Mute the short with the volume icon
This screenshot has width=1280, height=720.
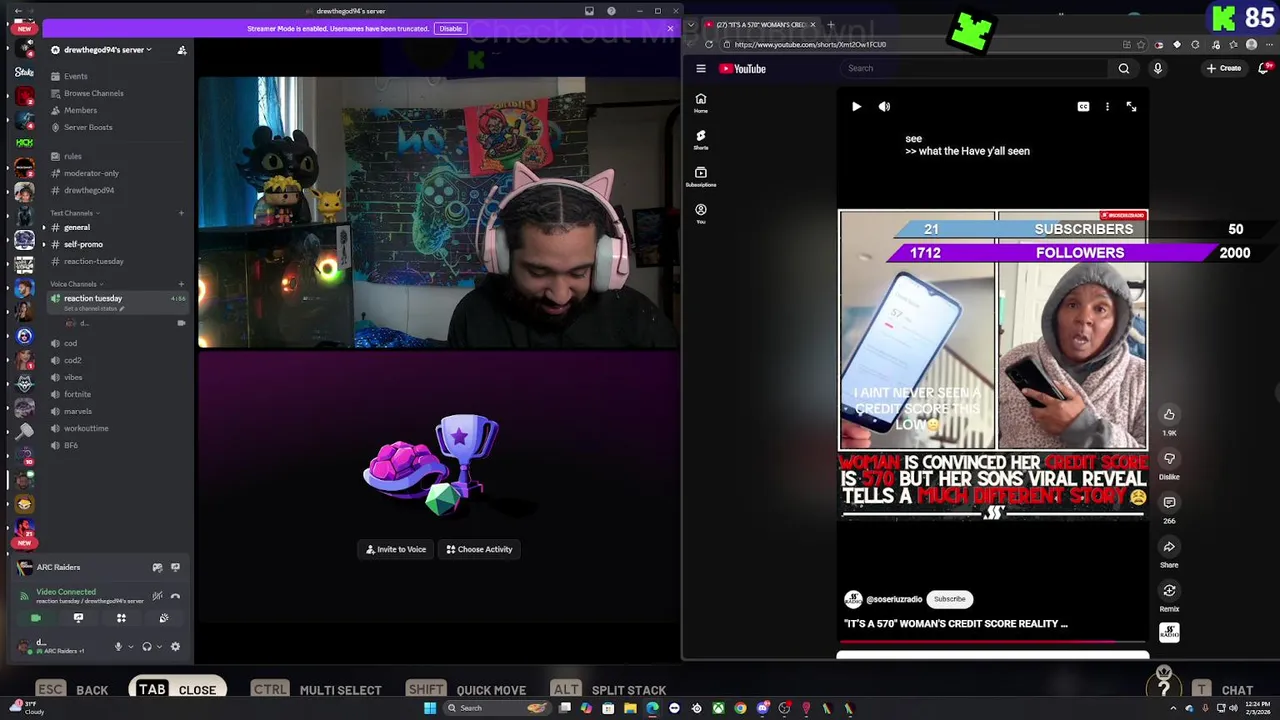(884, 106)
